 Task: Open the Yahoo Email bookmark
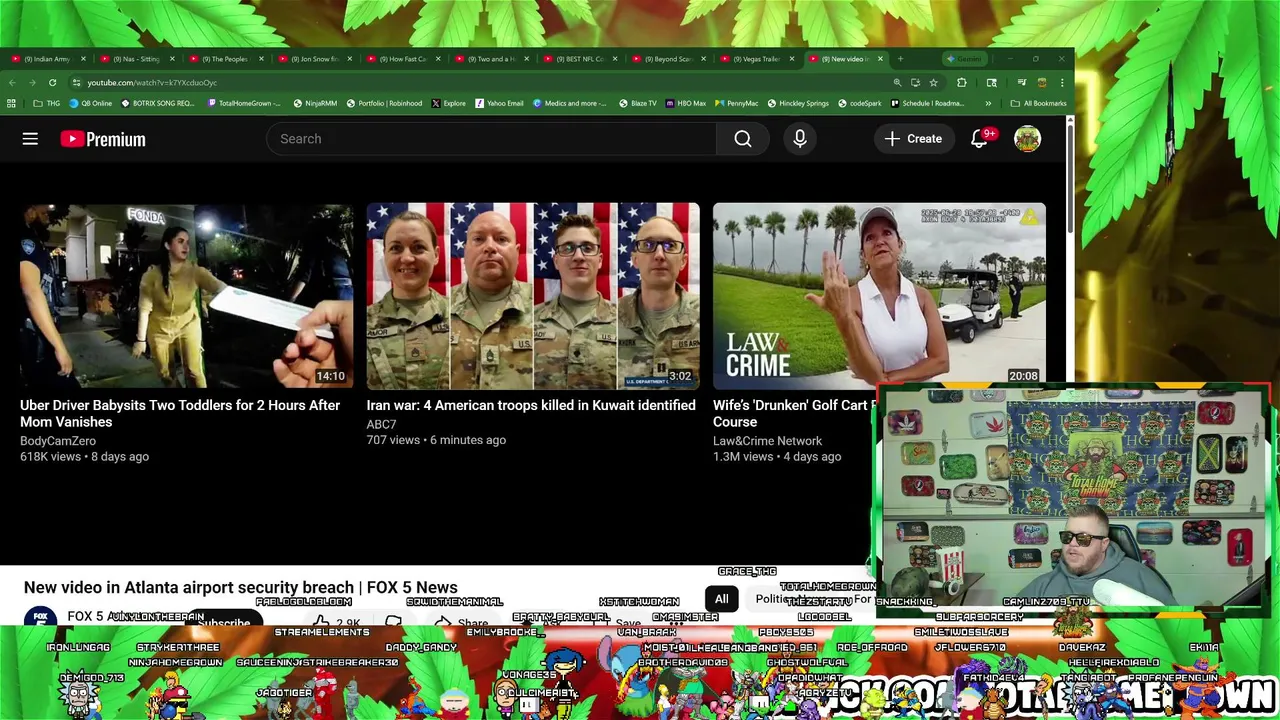[499, 103]
